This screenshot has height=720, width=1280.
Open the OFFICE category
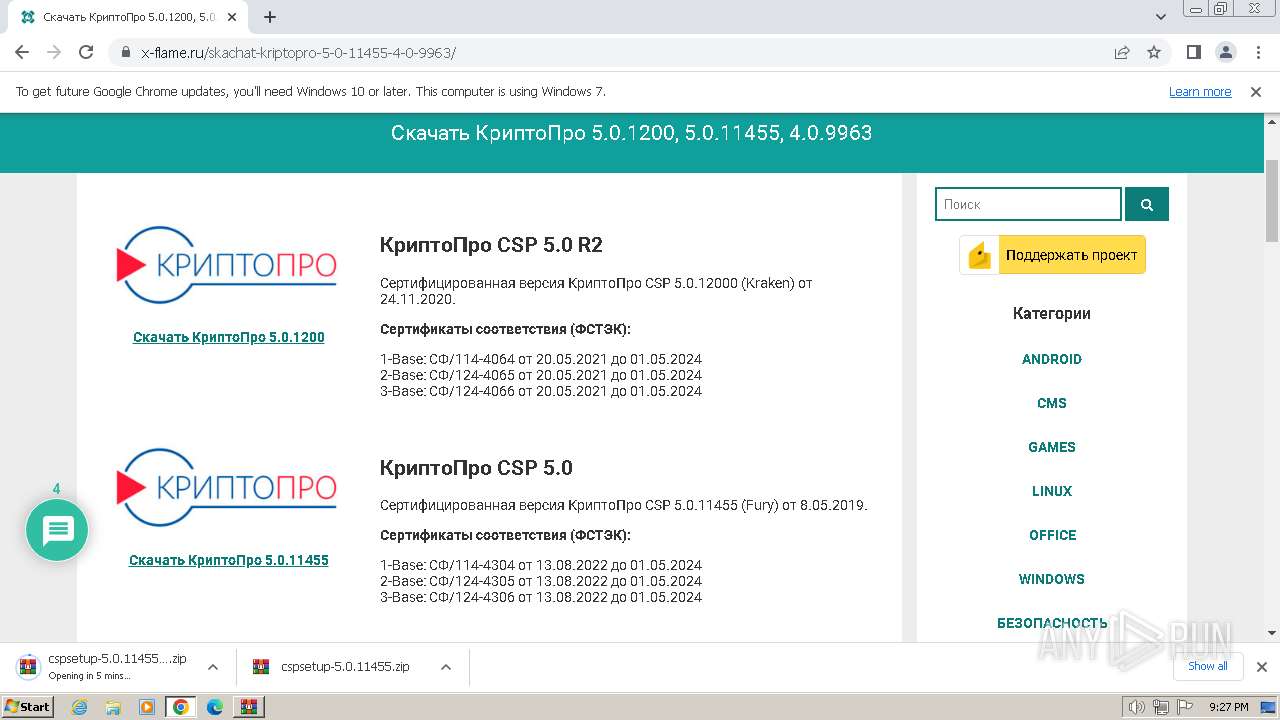pos(1052,535)
